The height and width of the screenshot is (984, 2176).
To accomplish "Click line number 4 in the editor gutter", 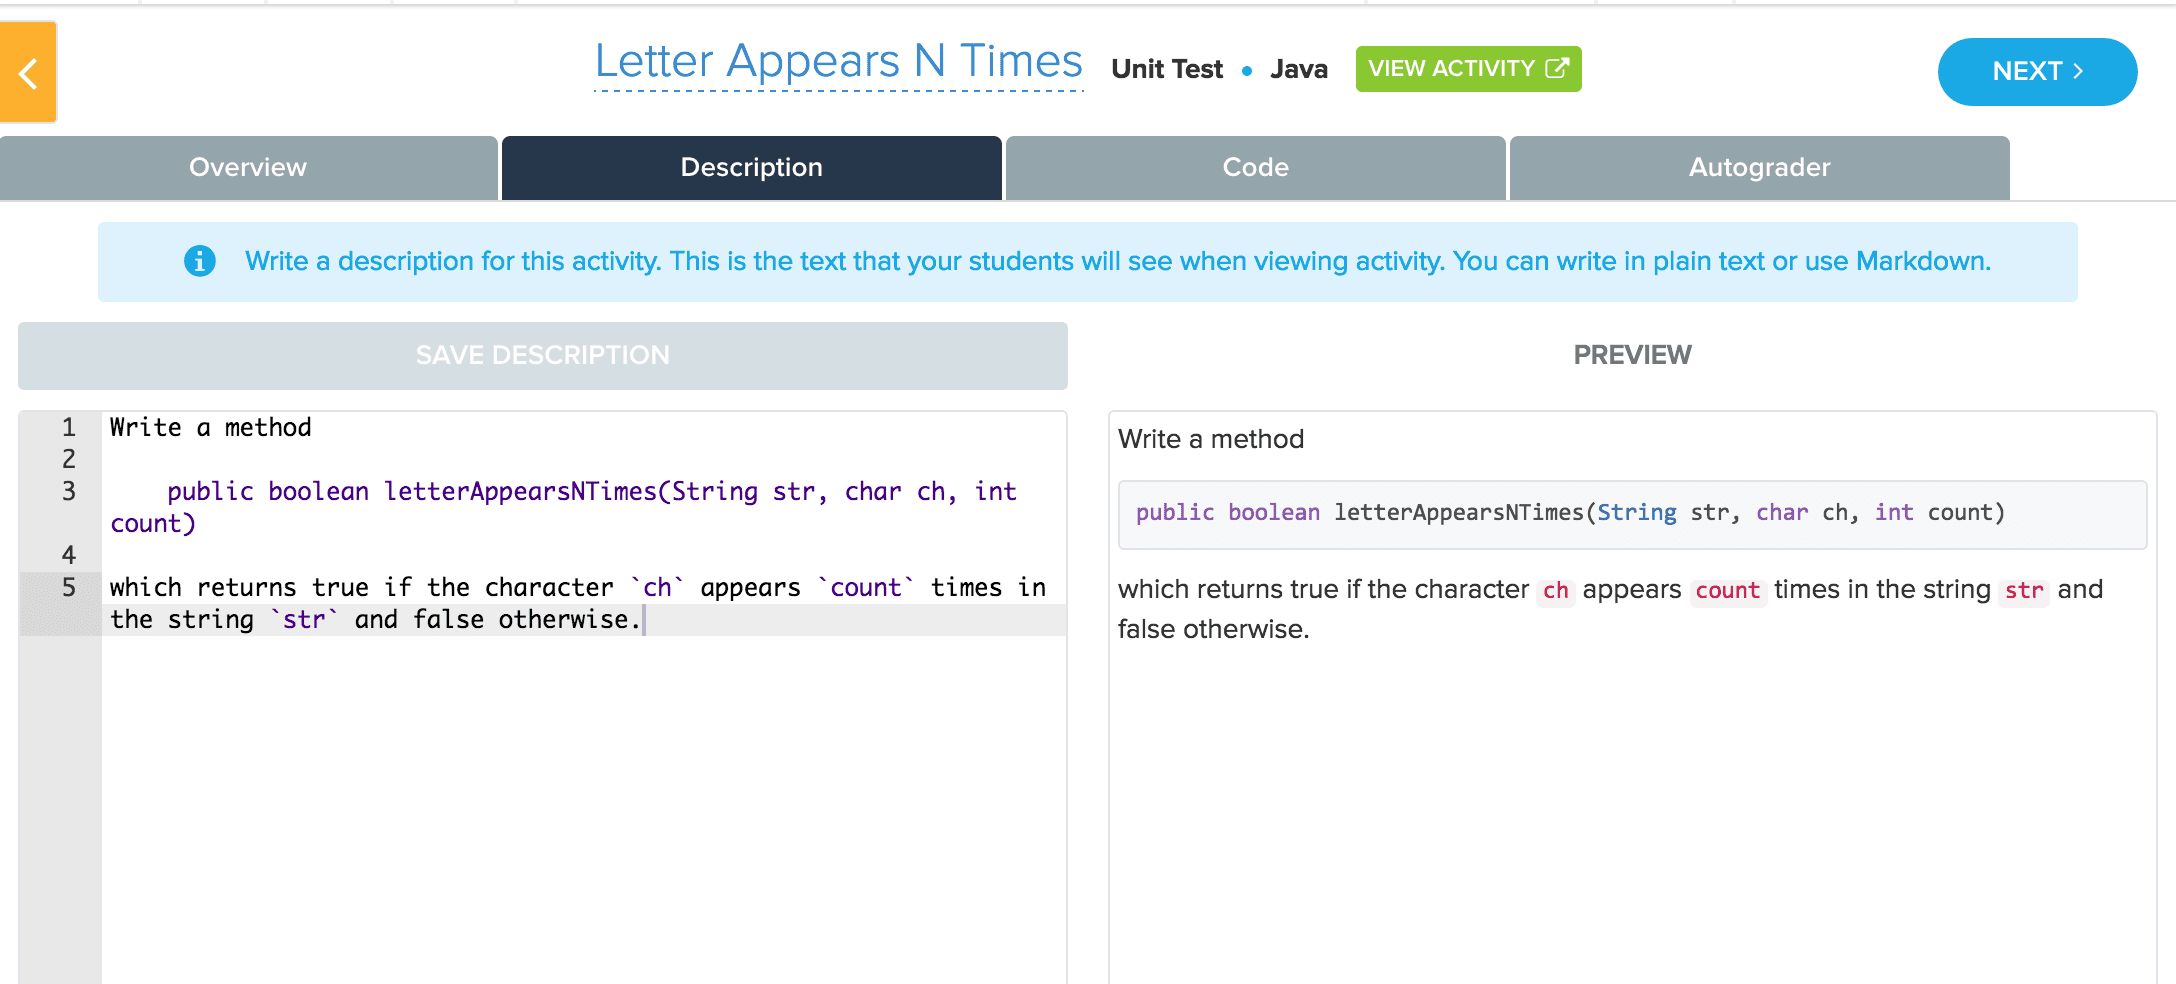I will tap(68, 555).
